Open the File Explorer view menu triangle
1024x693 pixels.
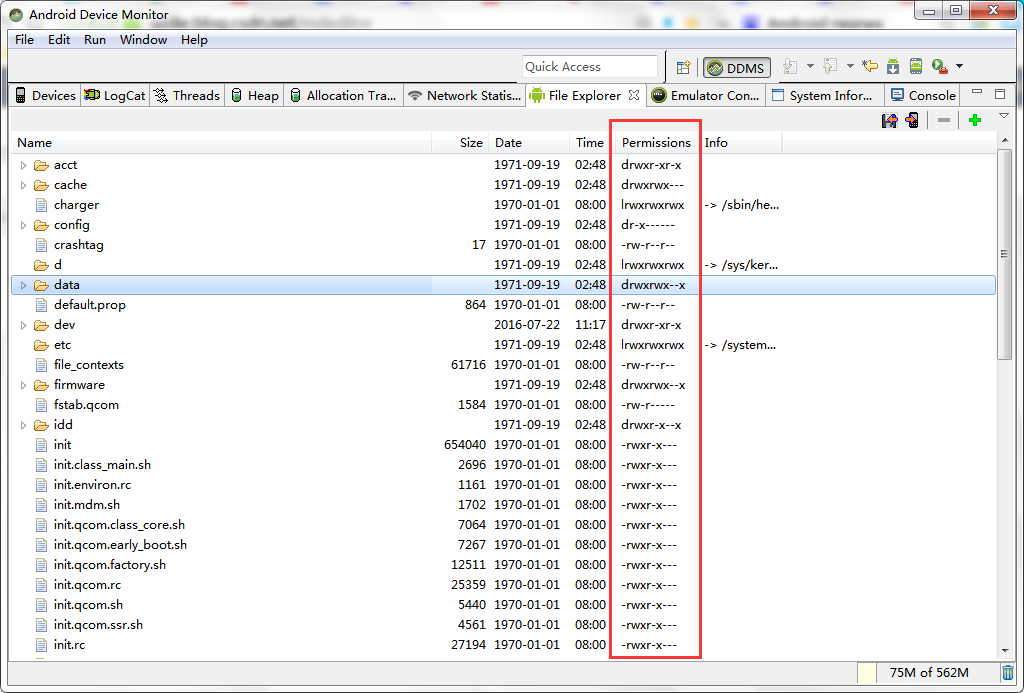coord(1004,116)
